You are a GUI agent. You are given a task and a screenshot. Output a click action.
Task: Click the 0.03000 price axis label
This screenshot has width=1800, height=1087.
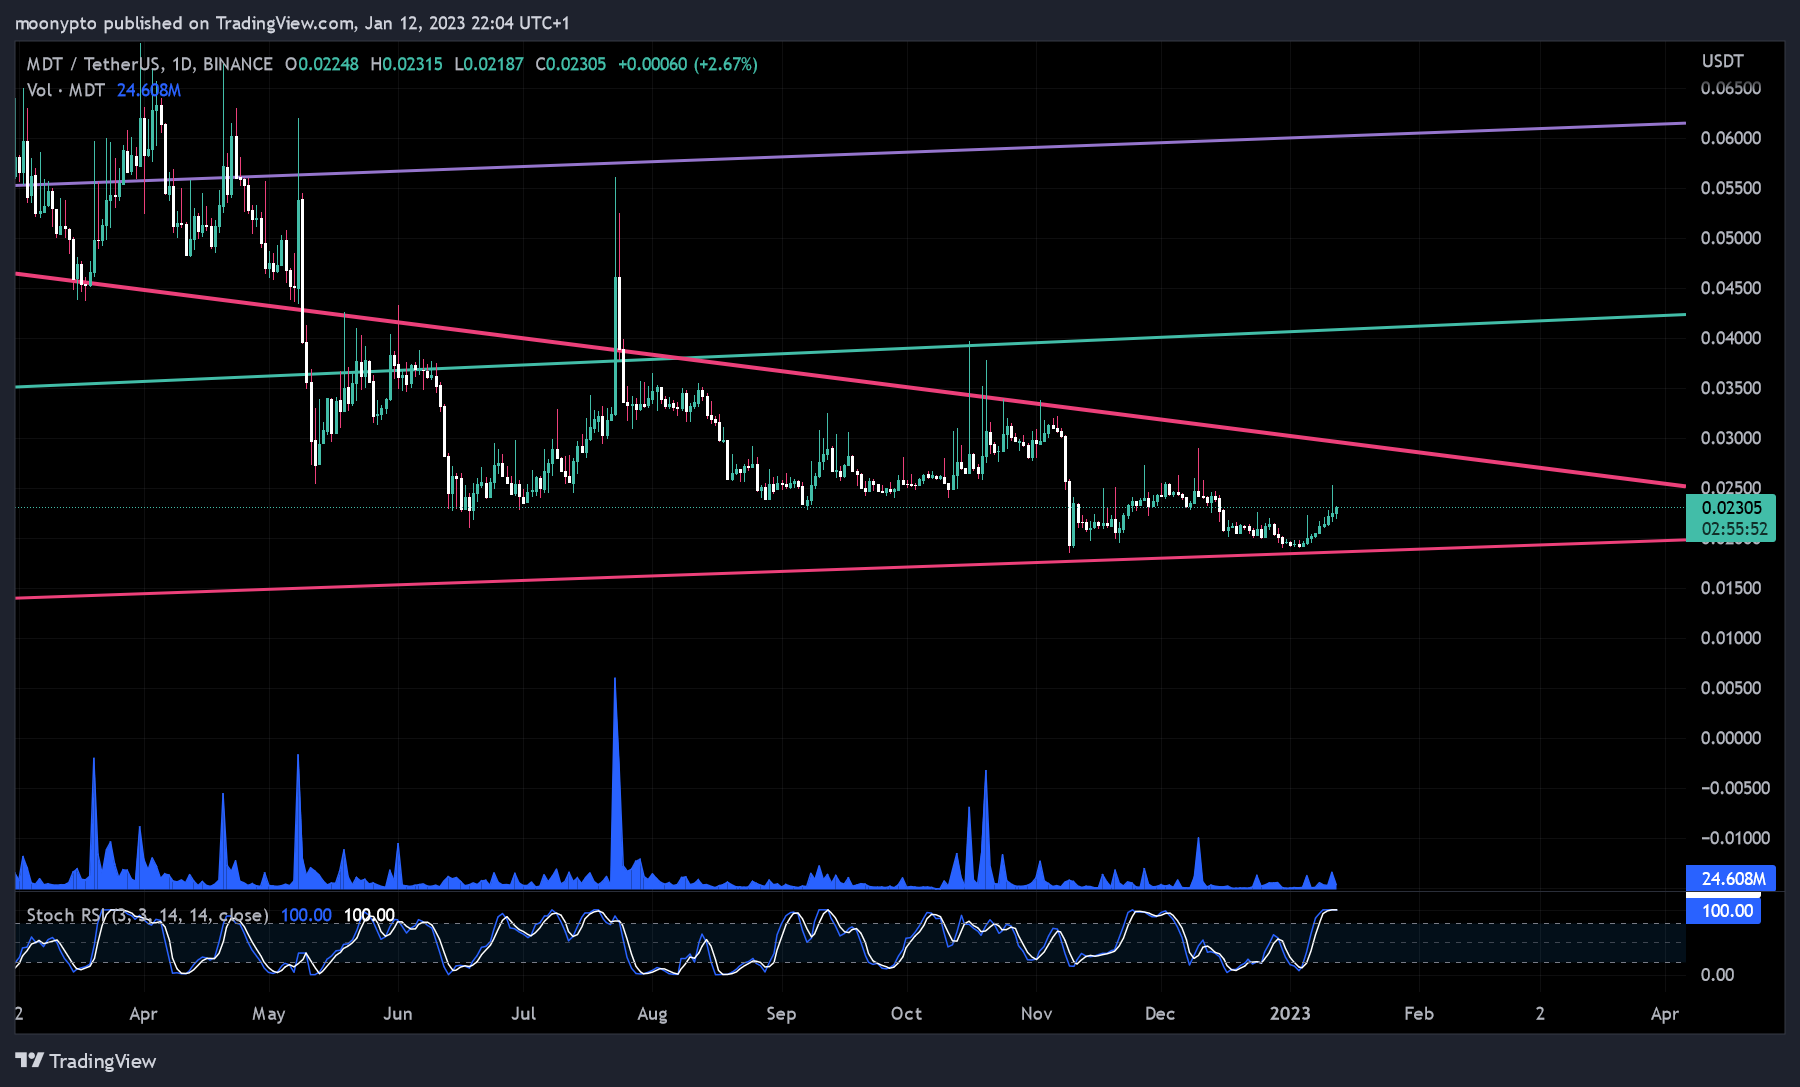click(1731, 438)
